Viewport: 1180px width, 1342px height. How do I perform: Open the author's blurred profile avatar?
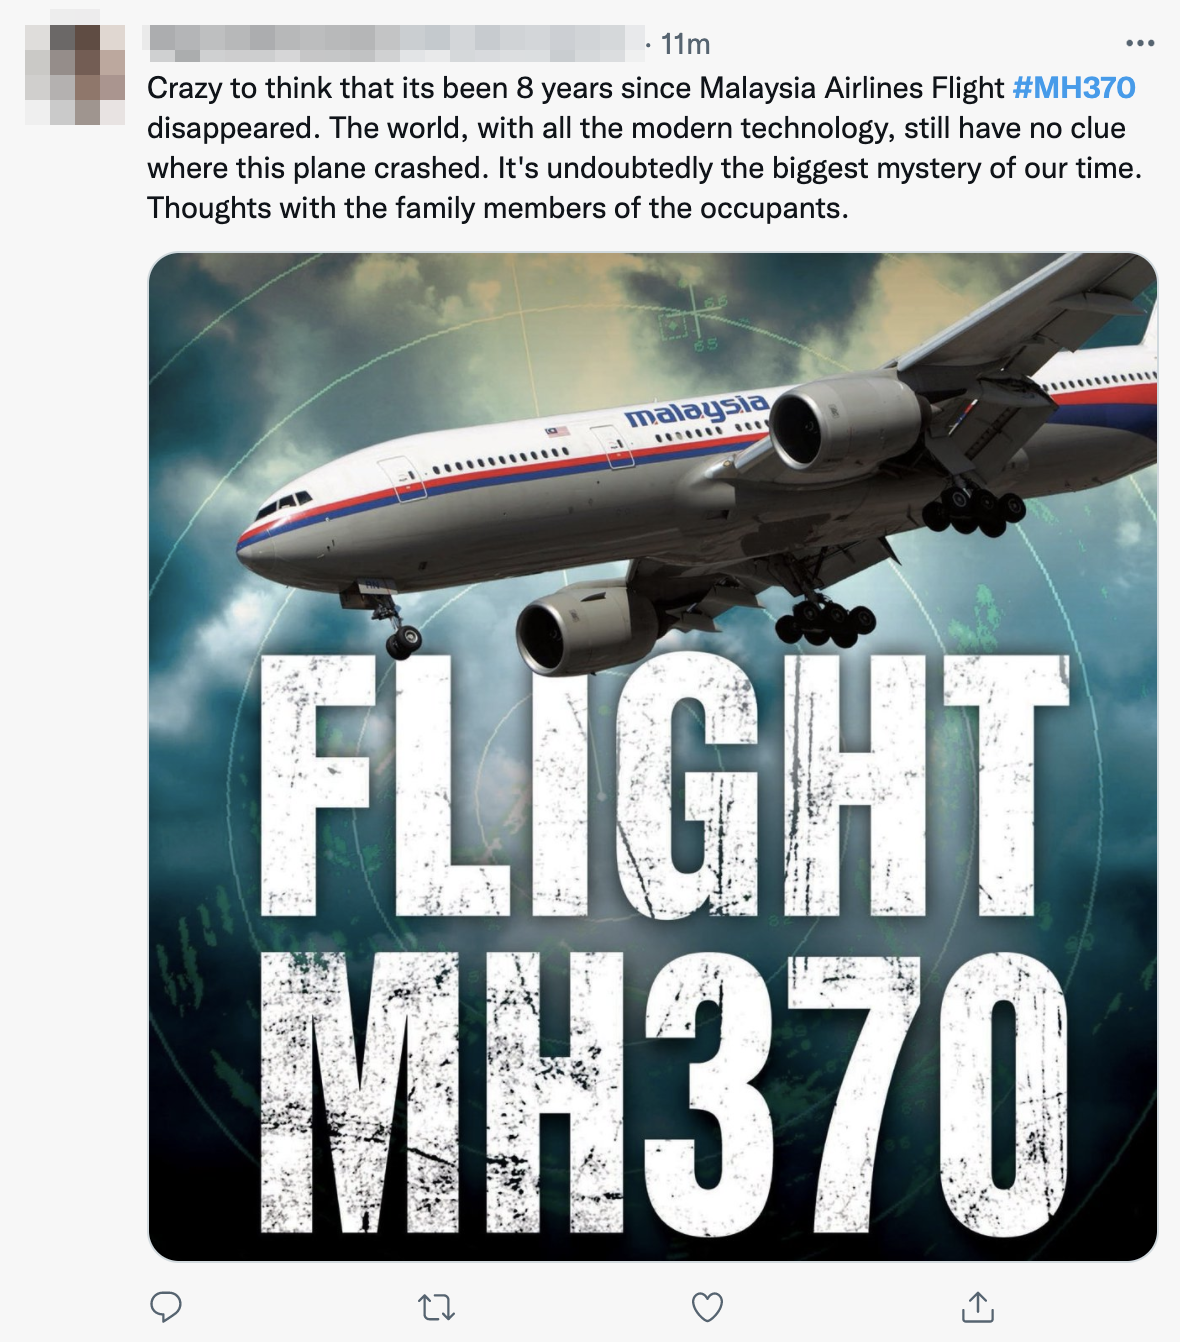(x=75, y=75)
